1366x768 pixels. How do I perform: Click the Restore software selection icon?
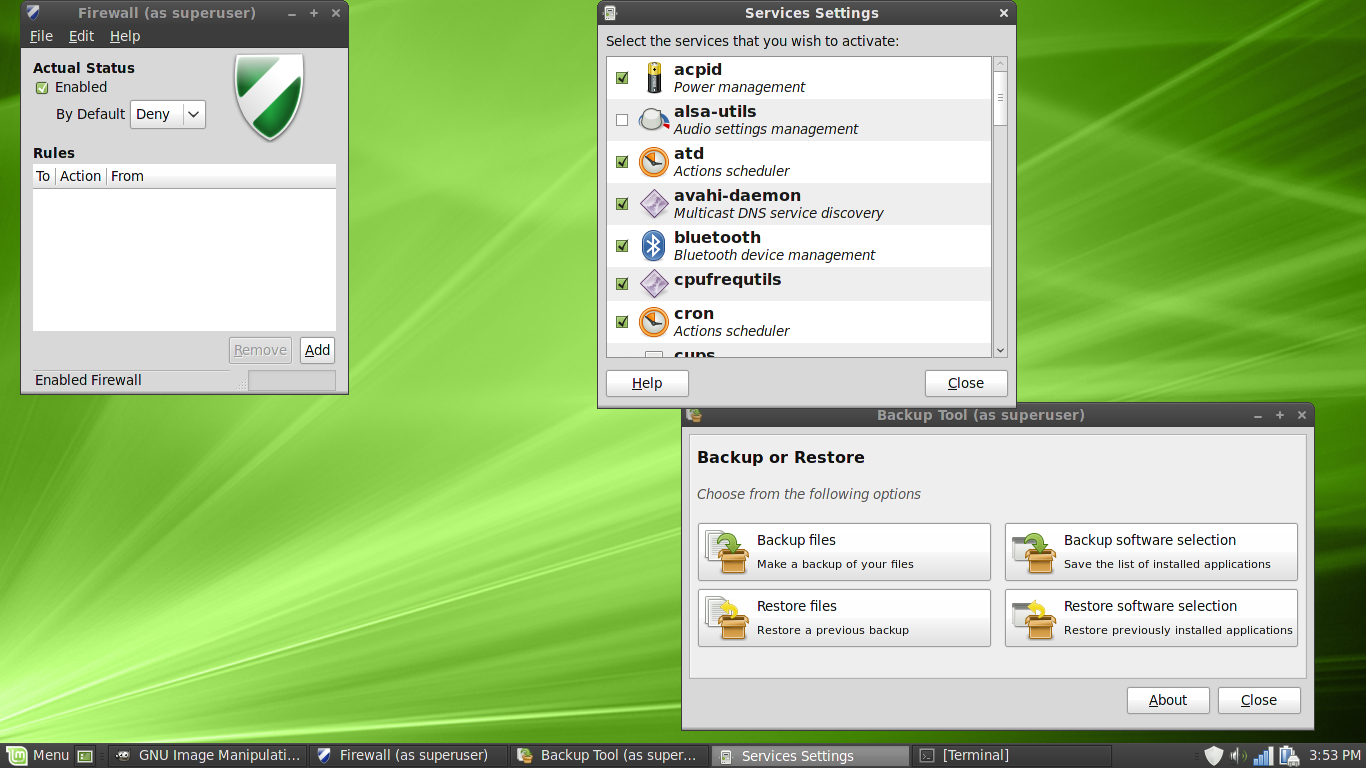tap(1034, 618)
